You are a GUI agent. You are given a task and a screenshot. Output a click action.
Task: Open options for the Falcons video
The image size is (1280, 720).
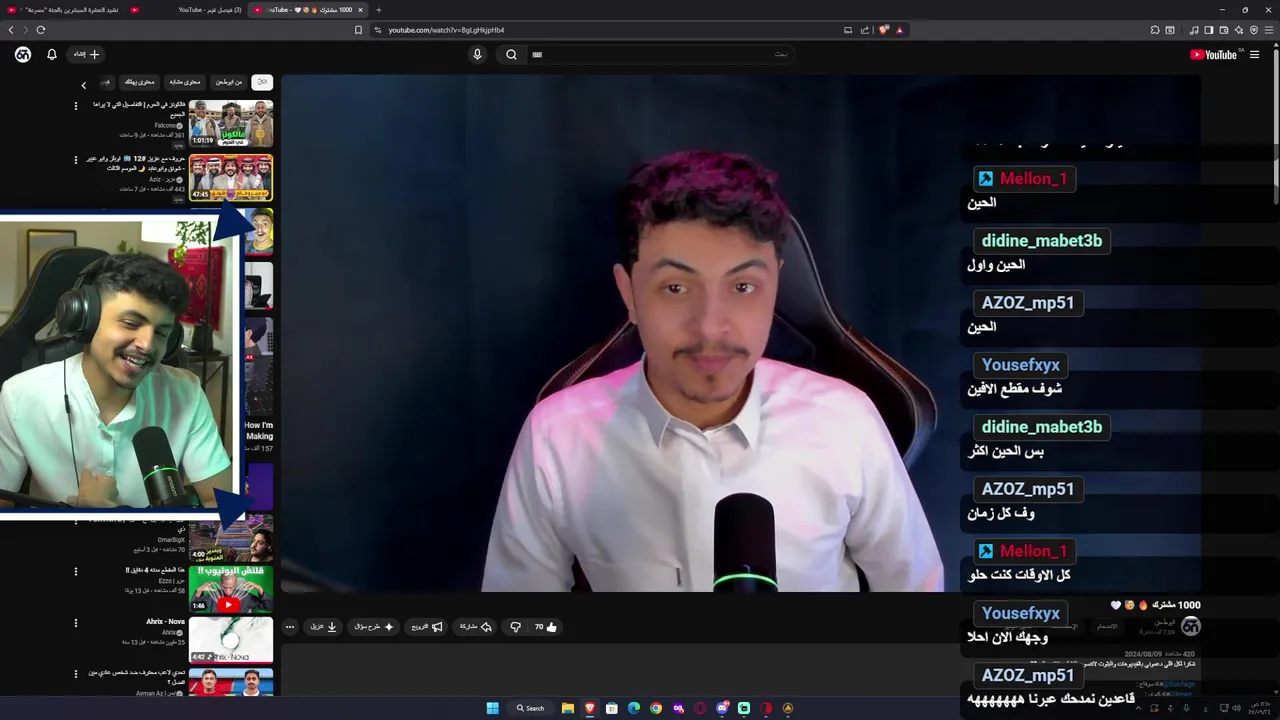coord(75,106)
